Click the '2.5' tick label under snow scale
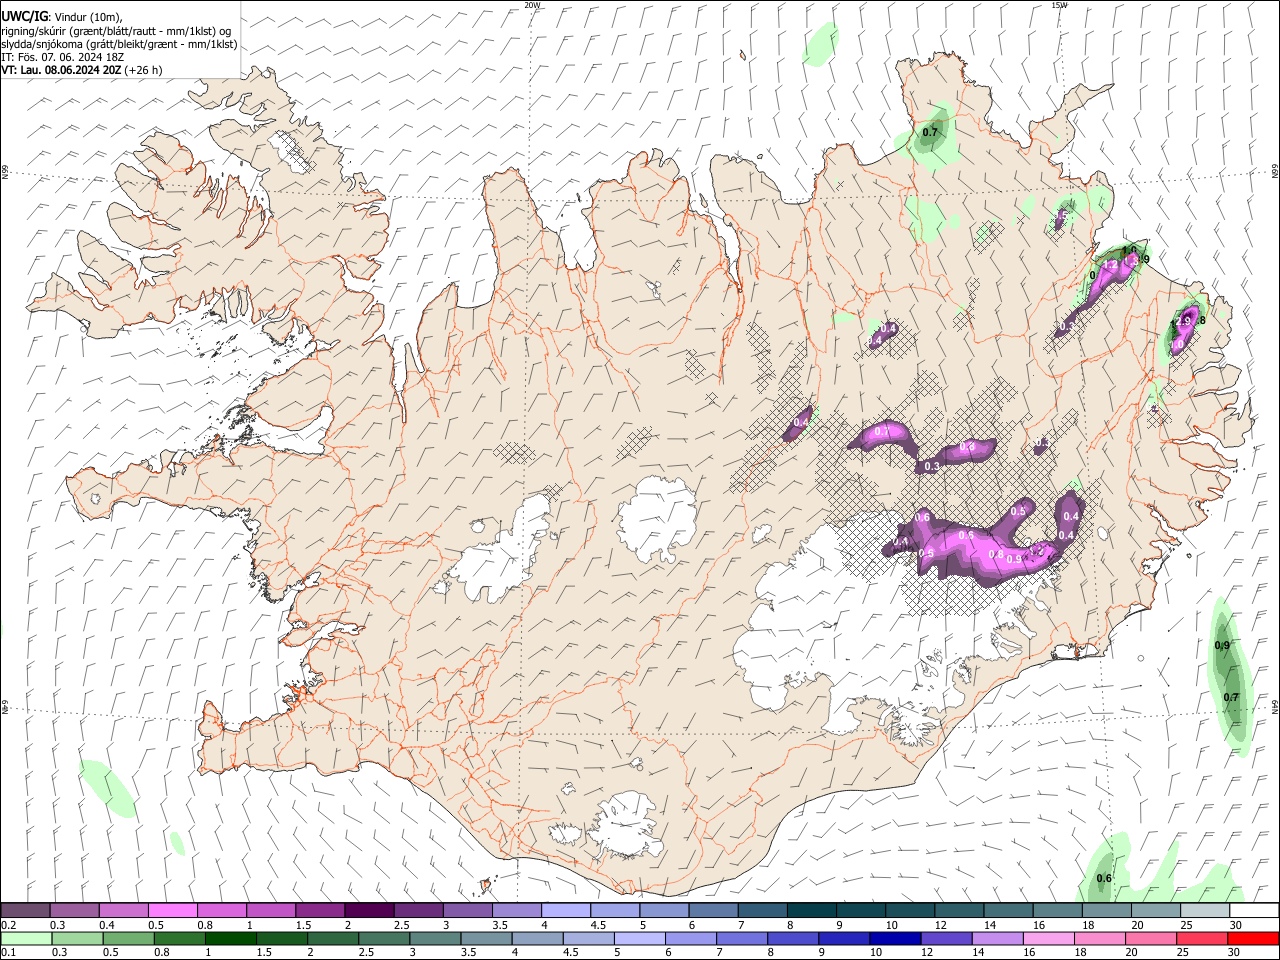 point(402,925)
